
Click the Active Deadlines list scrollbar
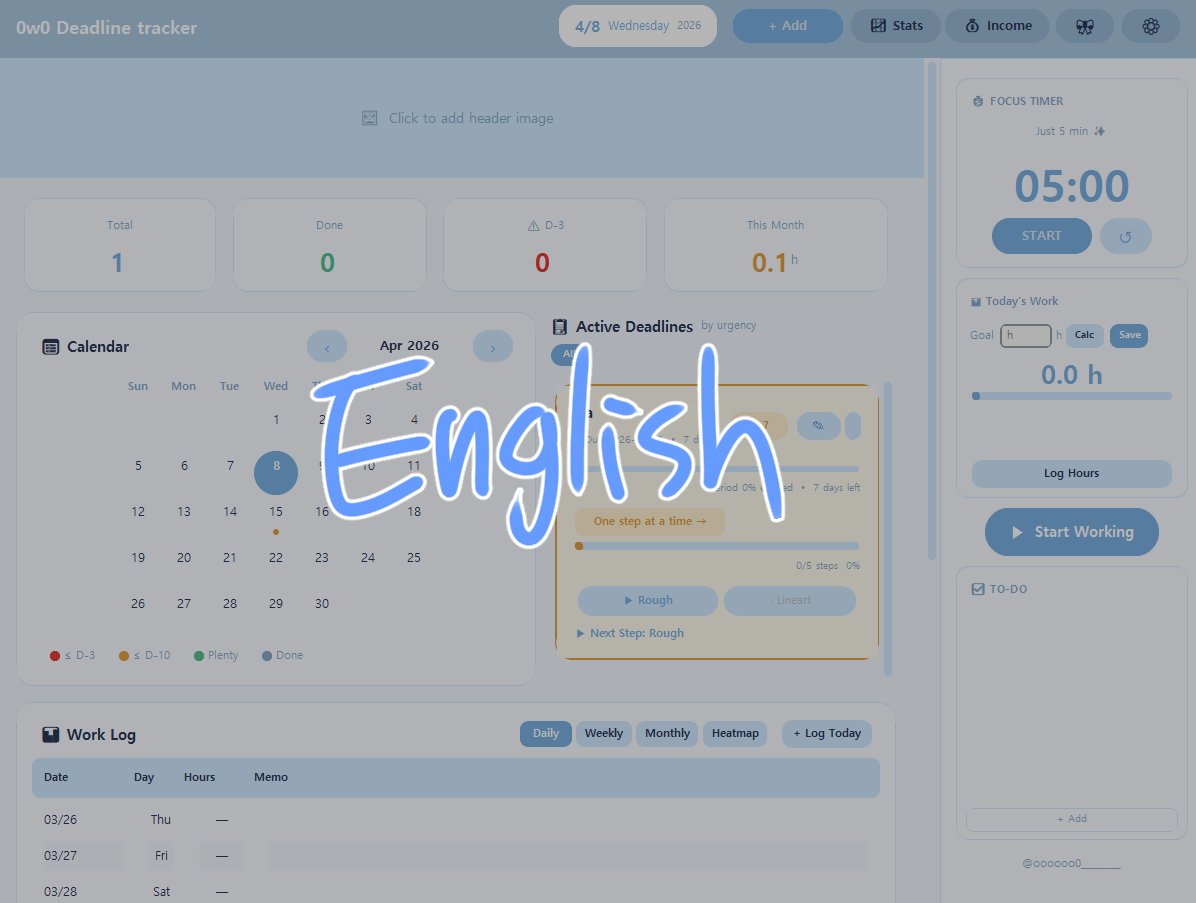pyautogui.click(x=888, y=529)
